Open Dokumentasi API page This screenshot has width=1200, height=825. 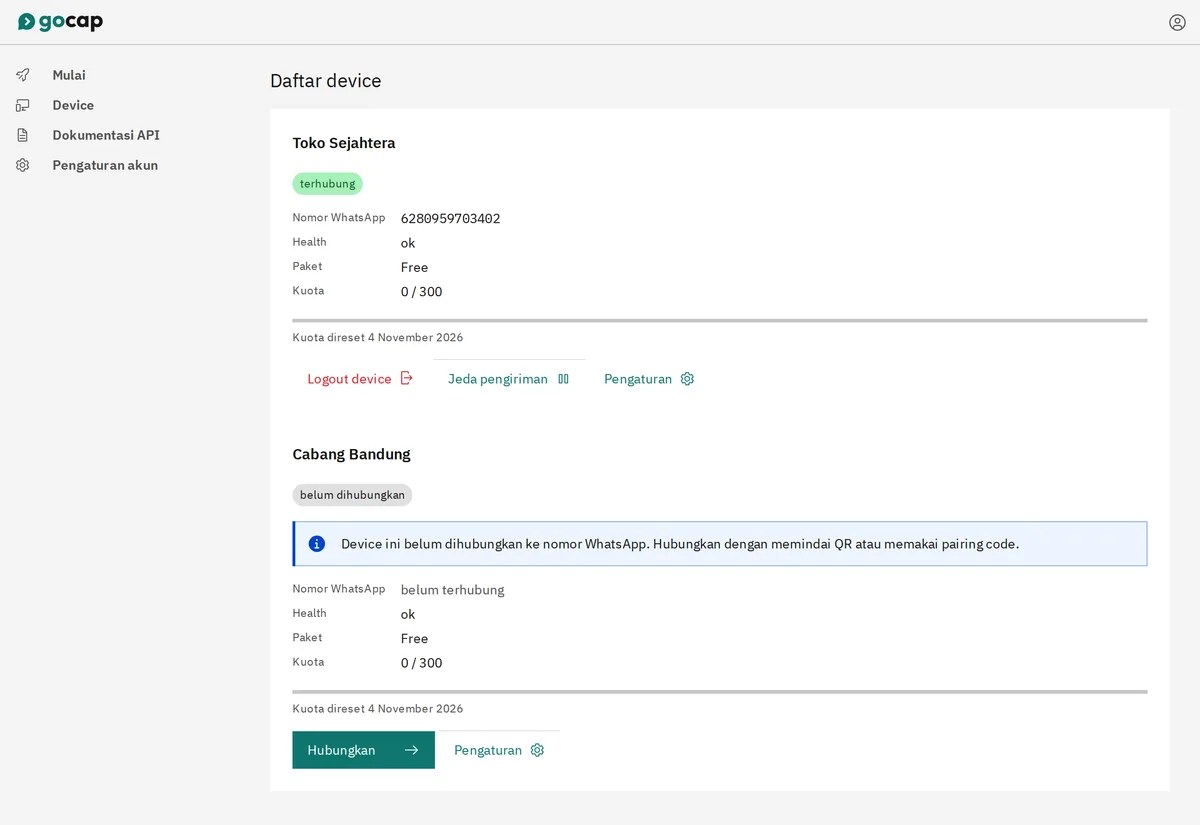pos(106,135)
